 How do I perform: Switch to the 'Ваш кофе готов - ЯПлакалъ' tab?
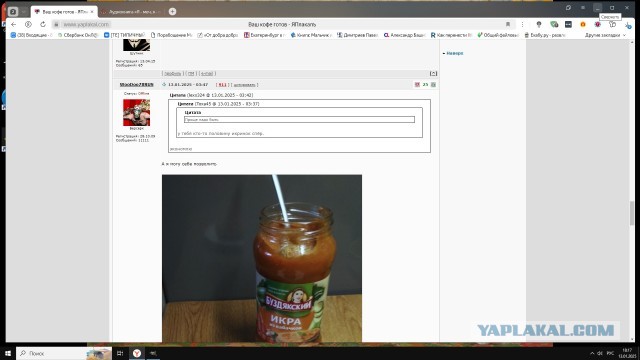(x=64, y=12)
